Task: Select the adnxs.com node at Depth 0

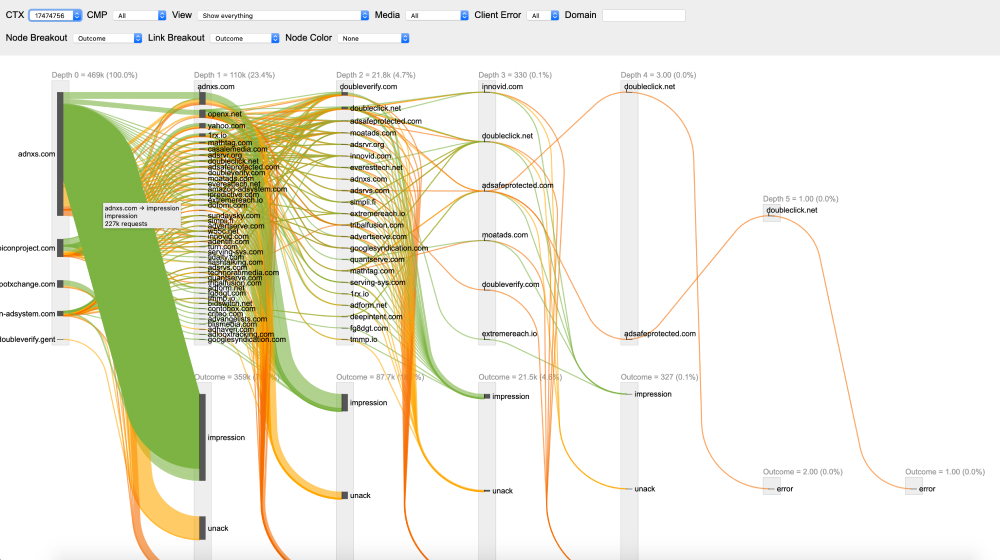Action: [x=61, y=154]
